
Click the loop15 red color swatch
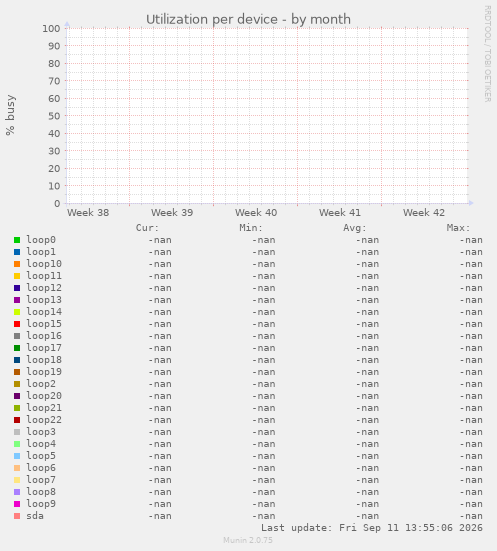(x=17, y=324)
